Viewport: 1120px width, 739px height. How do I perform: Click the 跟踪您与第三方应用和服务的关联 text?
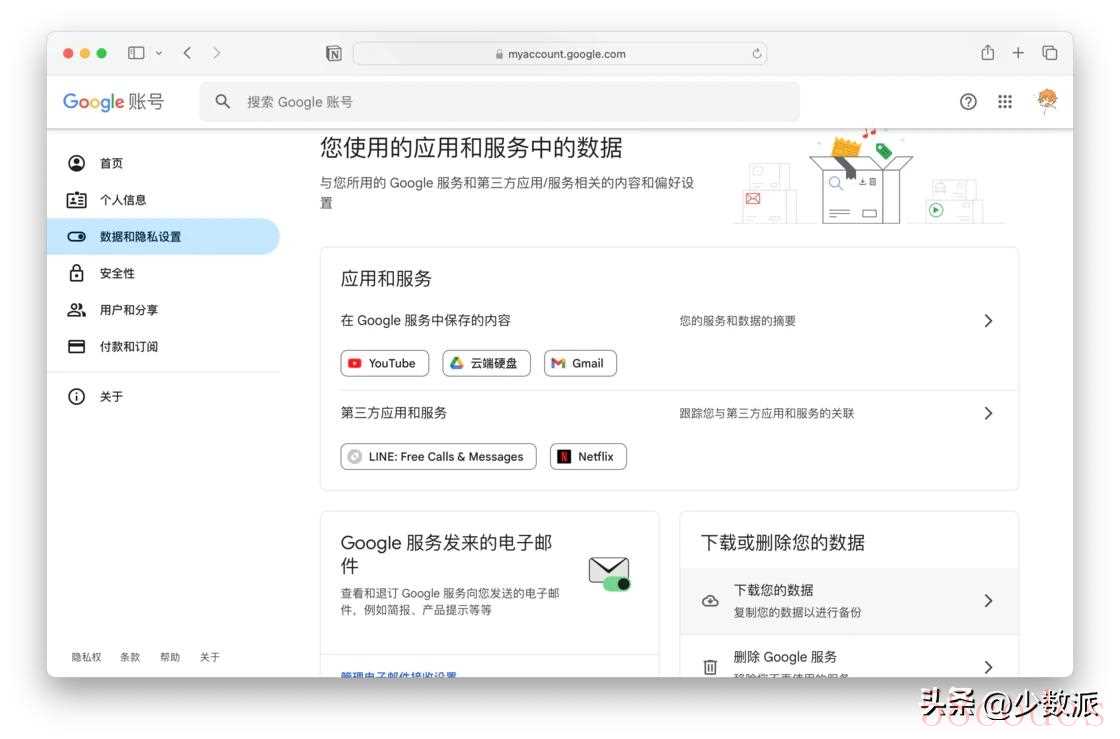pos(766,413)
